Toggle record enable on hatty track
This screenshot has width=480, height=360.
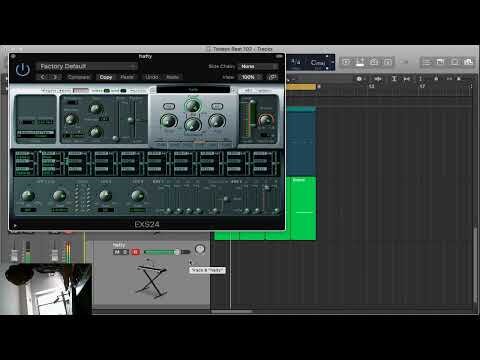(135, 252)
